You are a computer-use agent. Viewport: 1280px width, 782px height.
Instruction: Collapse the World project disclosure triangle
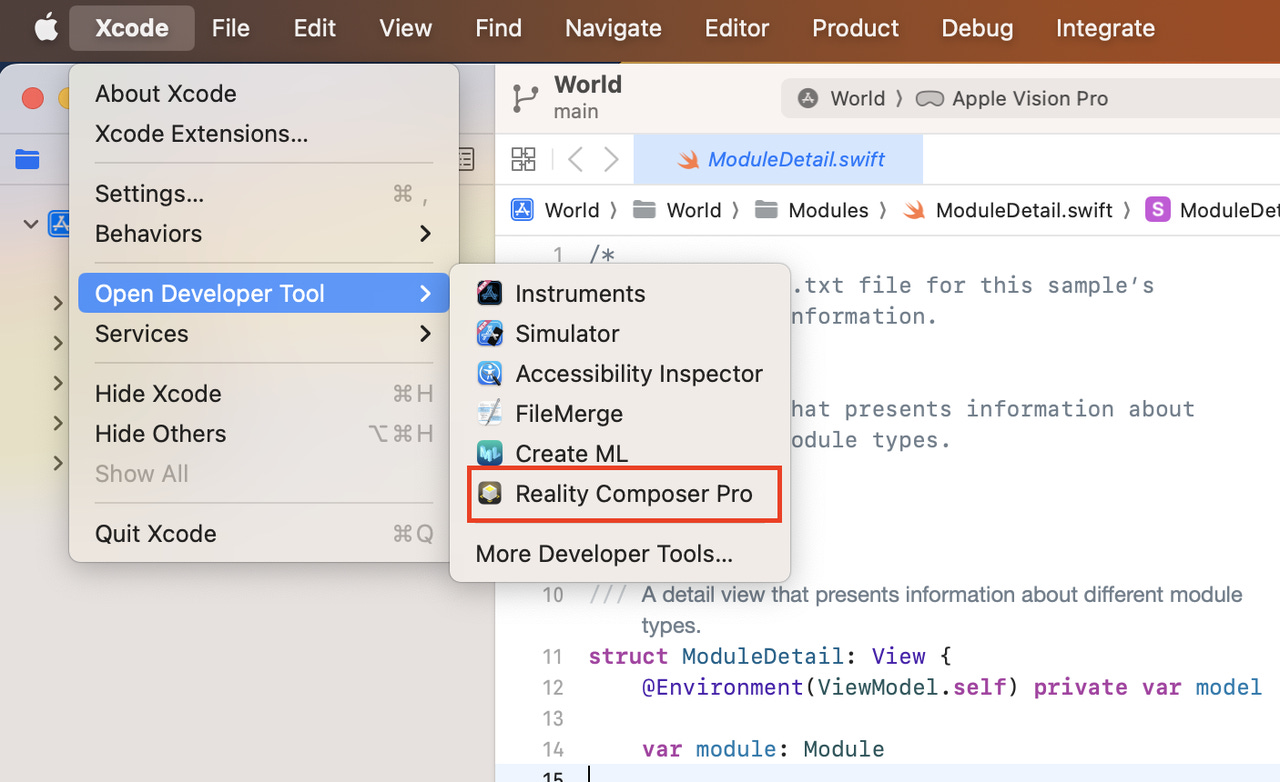pyautogui.click(x=32, y=224)
